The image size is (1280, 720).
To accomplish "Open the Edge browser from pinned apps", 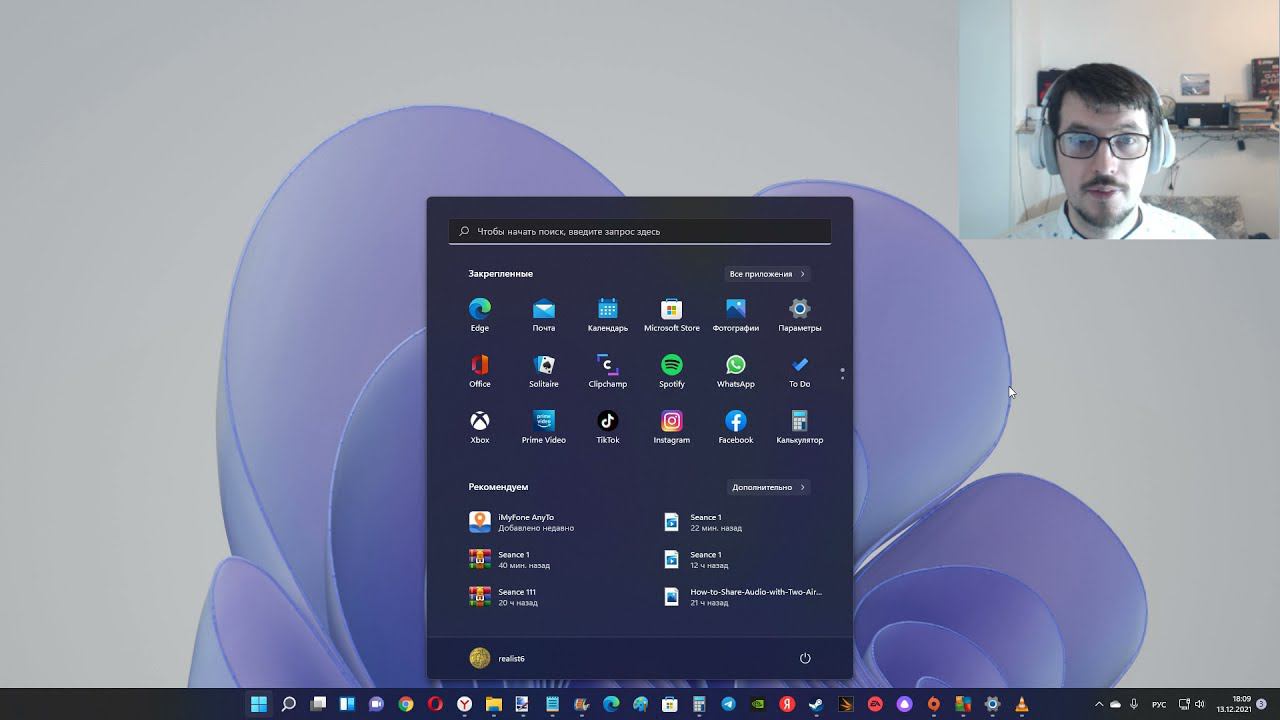I will tap(480, 315).
